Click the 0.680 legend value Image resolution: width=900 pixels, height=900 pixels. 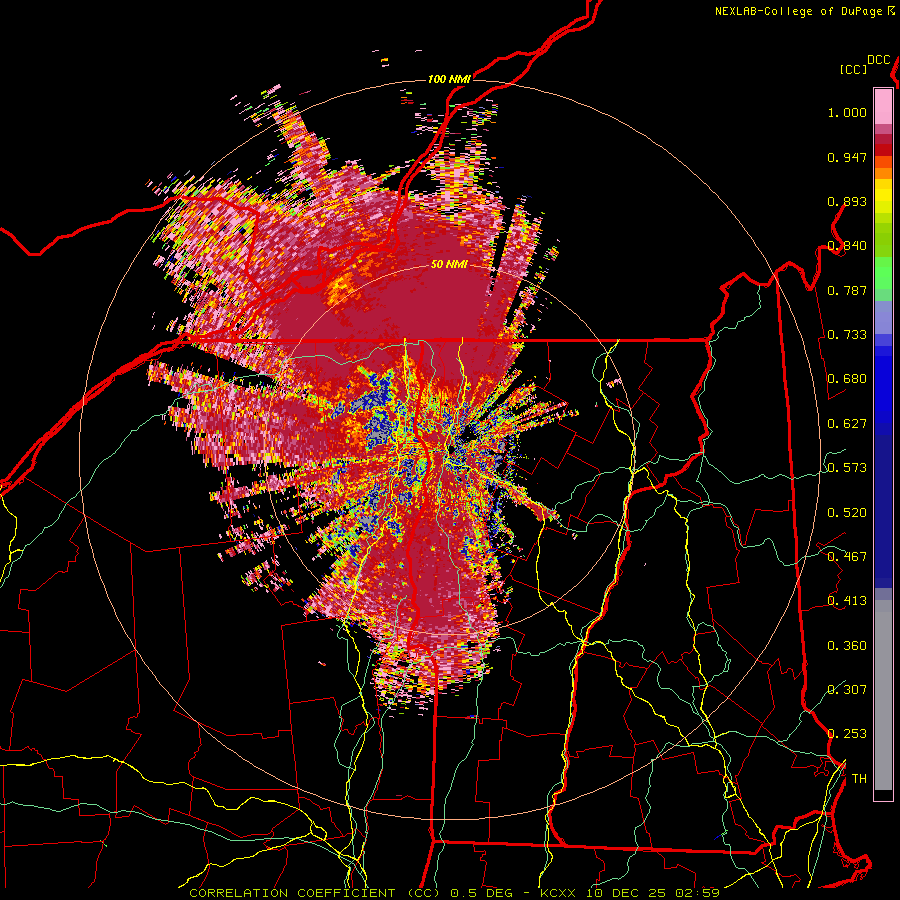click(x=847, y=379)
